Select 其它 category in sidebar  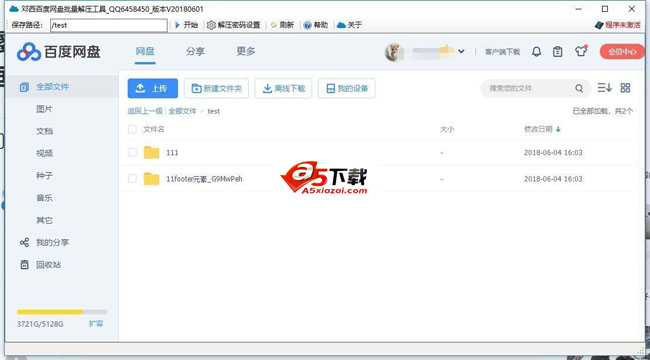[x=44, y=220]
